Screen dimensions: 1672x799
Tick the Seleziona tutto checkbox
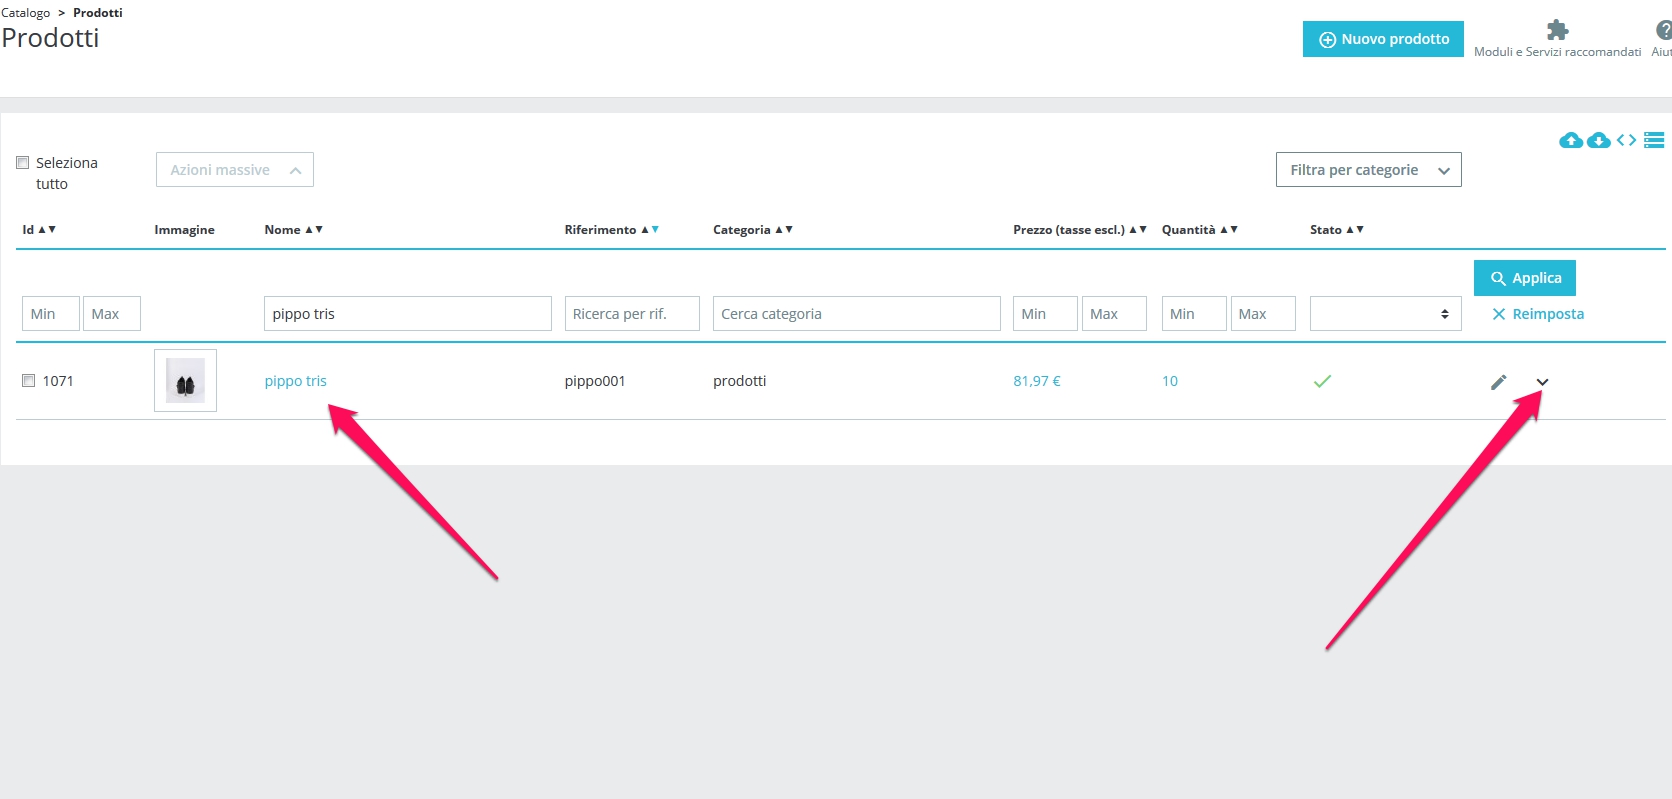pyautogui.click(x=22, y=163)
